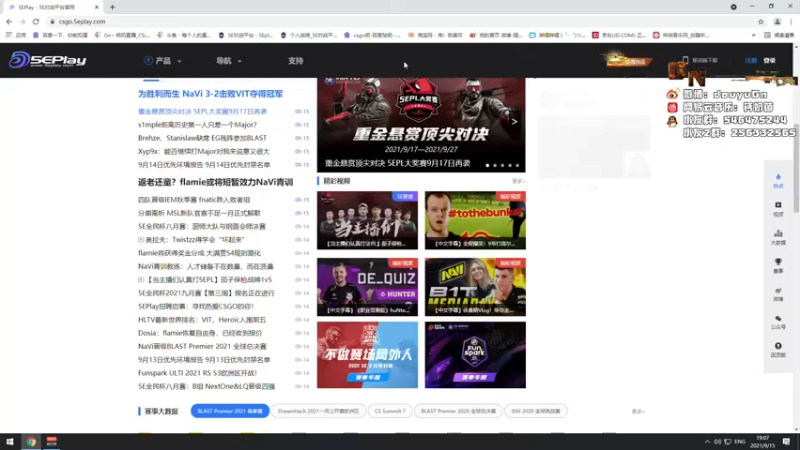Click the 重金悬赏顶尖对决 main banner
This screenshot has height=450, width=800.
(421, 124)
